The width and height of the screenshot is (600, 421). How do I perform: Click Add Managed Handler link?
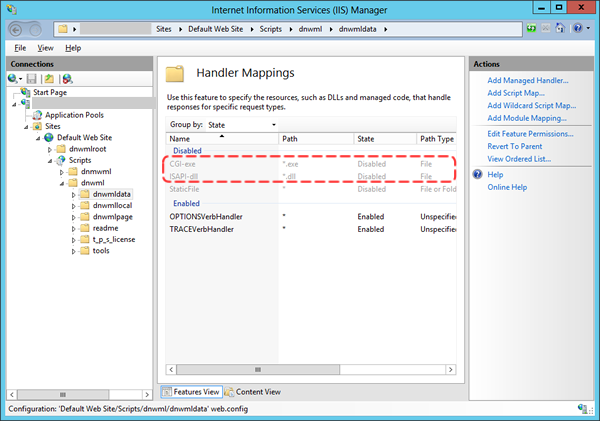pyautogui.click(x=528, y=80)
